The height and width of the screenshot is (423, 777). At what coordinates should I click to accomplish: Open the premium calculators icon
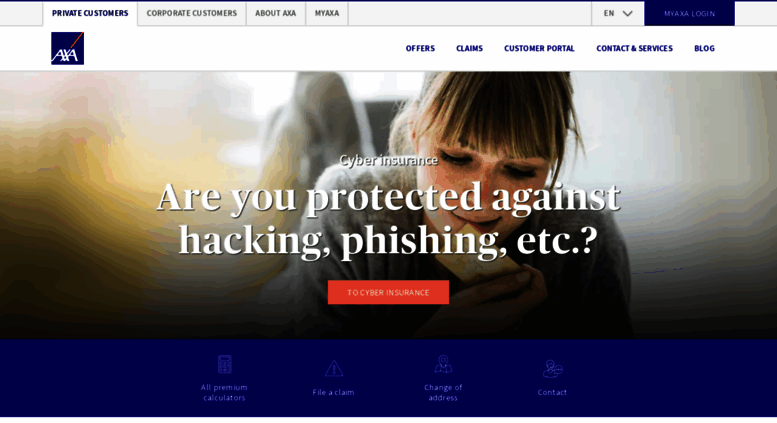tap(224, 364)
